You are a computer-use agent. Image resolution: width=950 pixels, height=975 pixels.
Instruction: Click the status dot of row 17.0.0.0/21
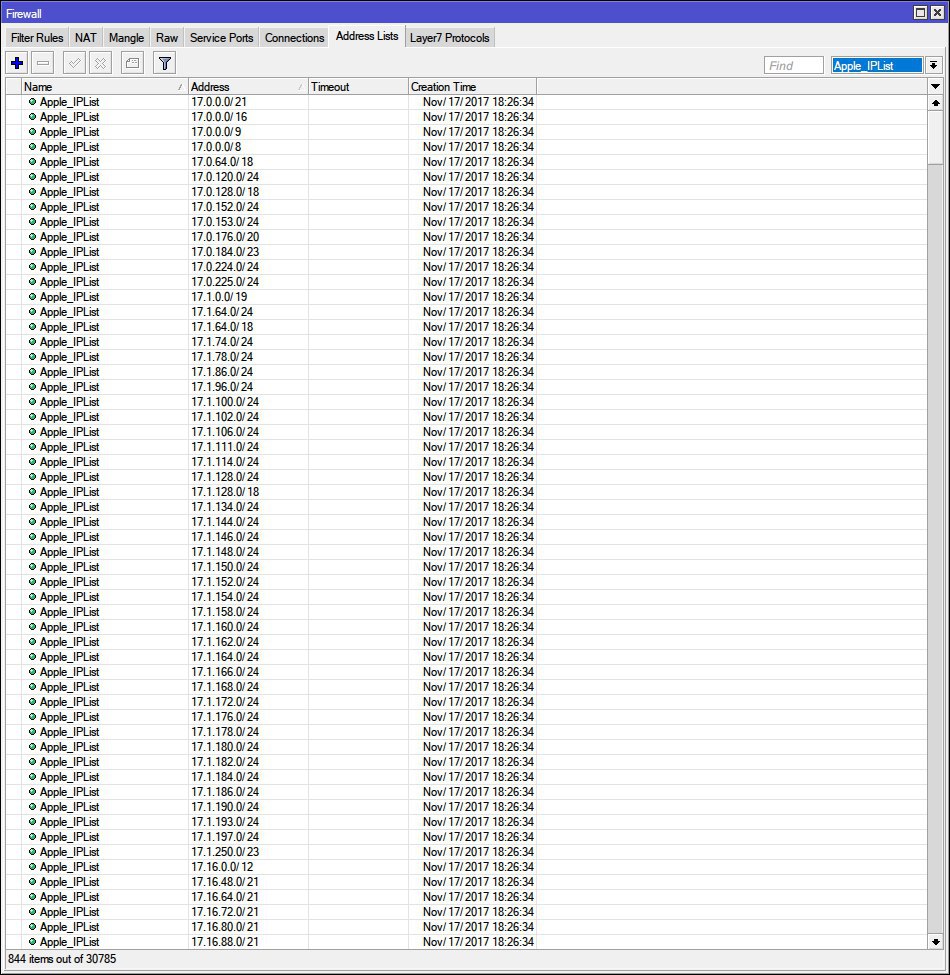pos(32,101)
